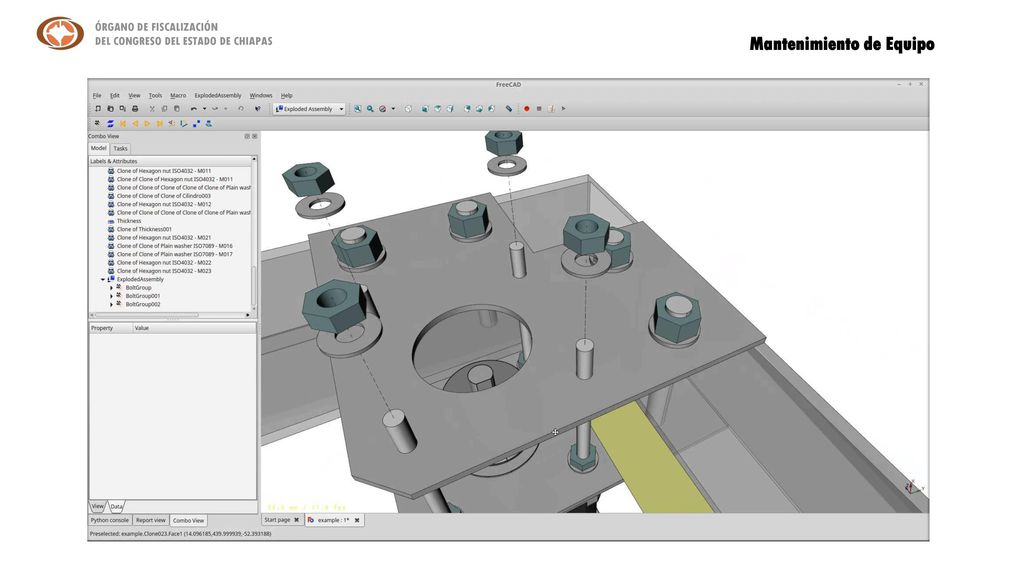Open the Windows menu
Image resolution: width=1024 pixels, height=576 pixels.
[261, 95]
